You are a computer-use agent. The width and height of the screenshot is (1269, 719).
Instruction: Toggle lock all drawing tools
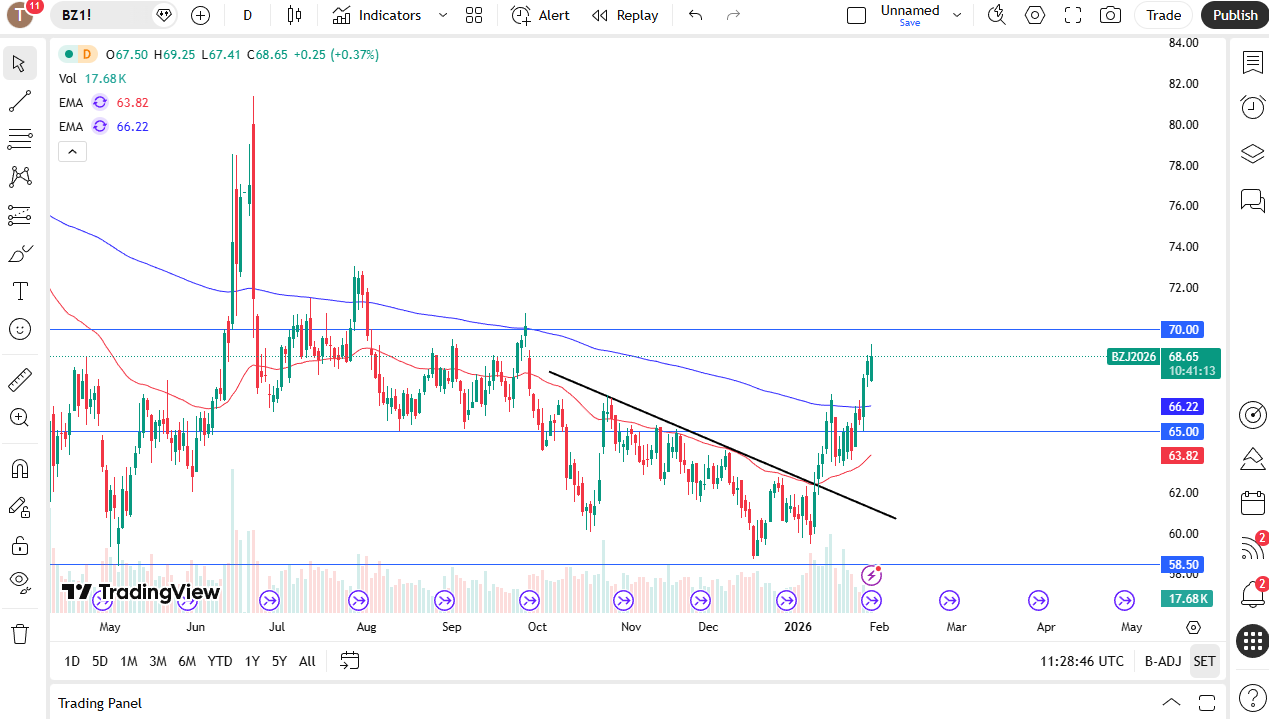[x=19, y=545]
